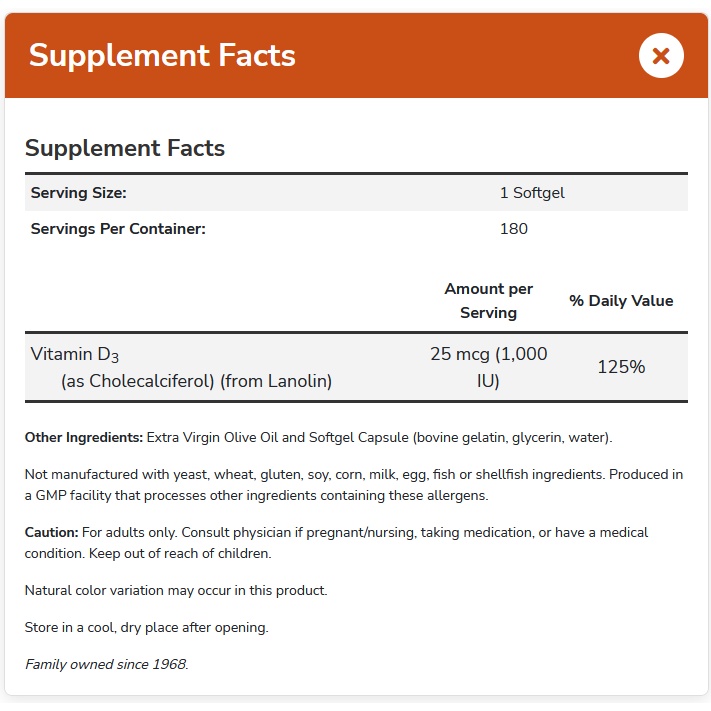Click the white Supplement Facts banner title

click(x=162, y=55)
